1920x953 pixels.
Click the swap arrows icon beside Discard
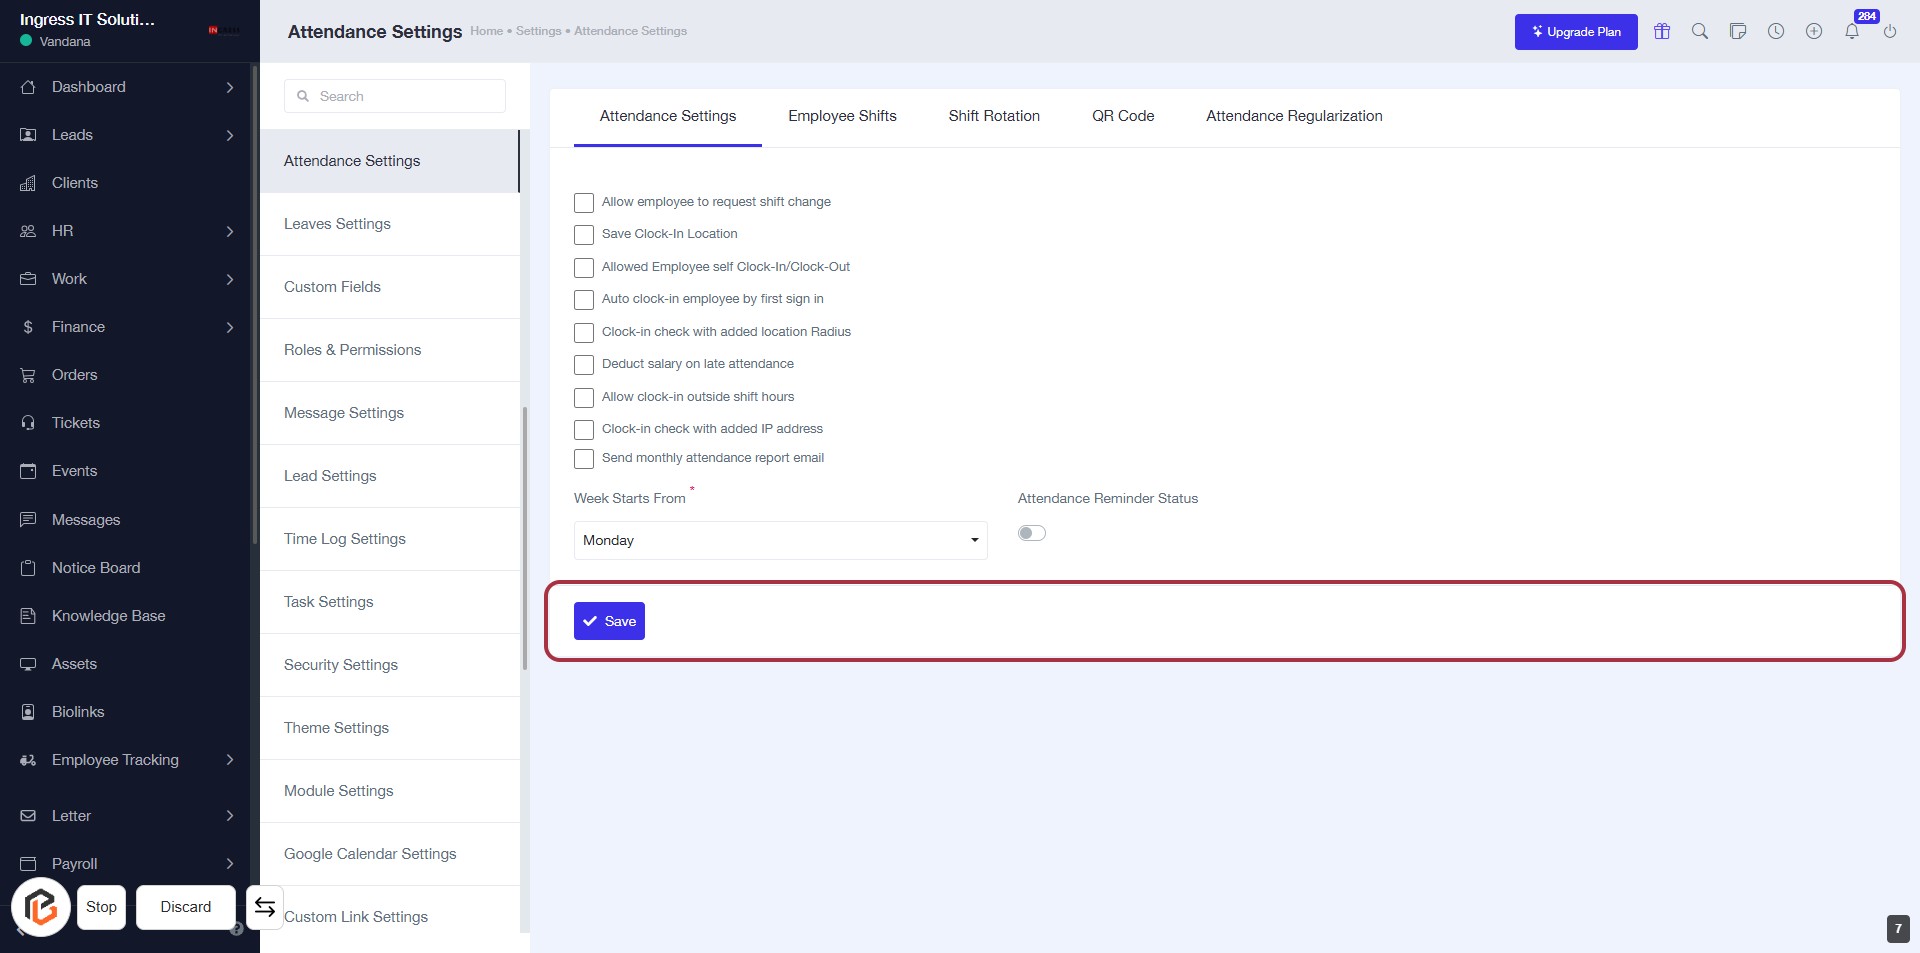[x=265, y=907]
